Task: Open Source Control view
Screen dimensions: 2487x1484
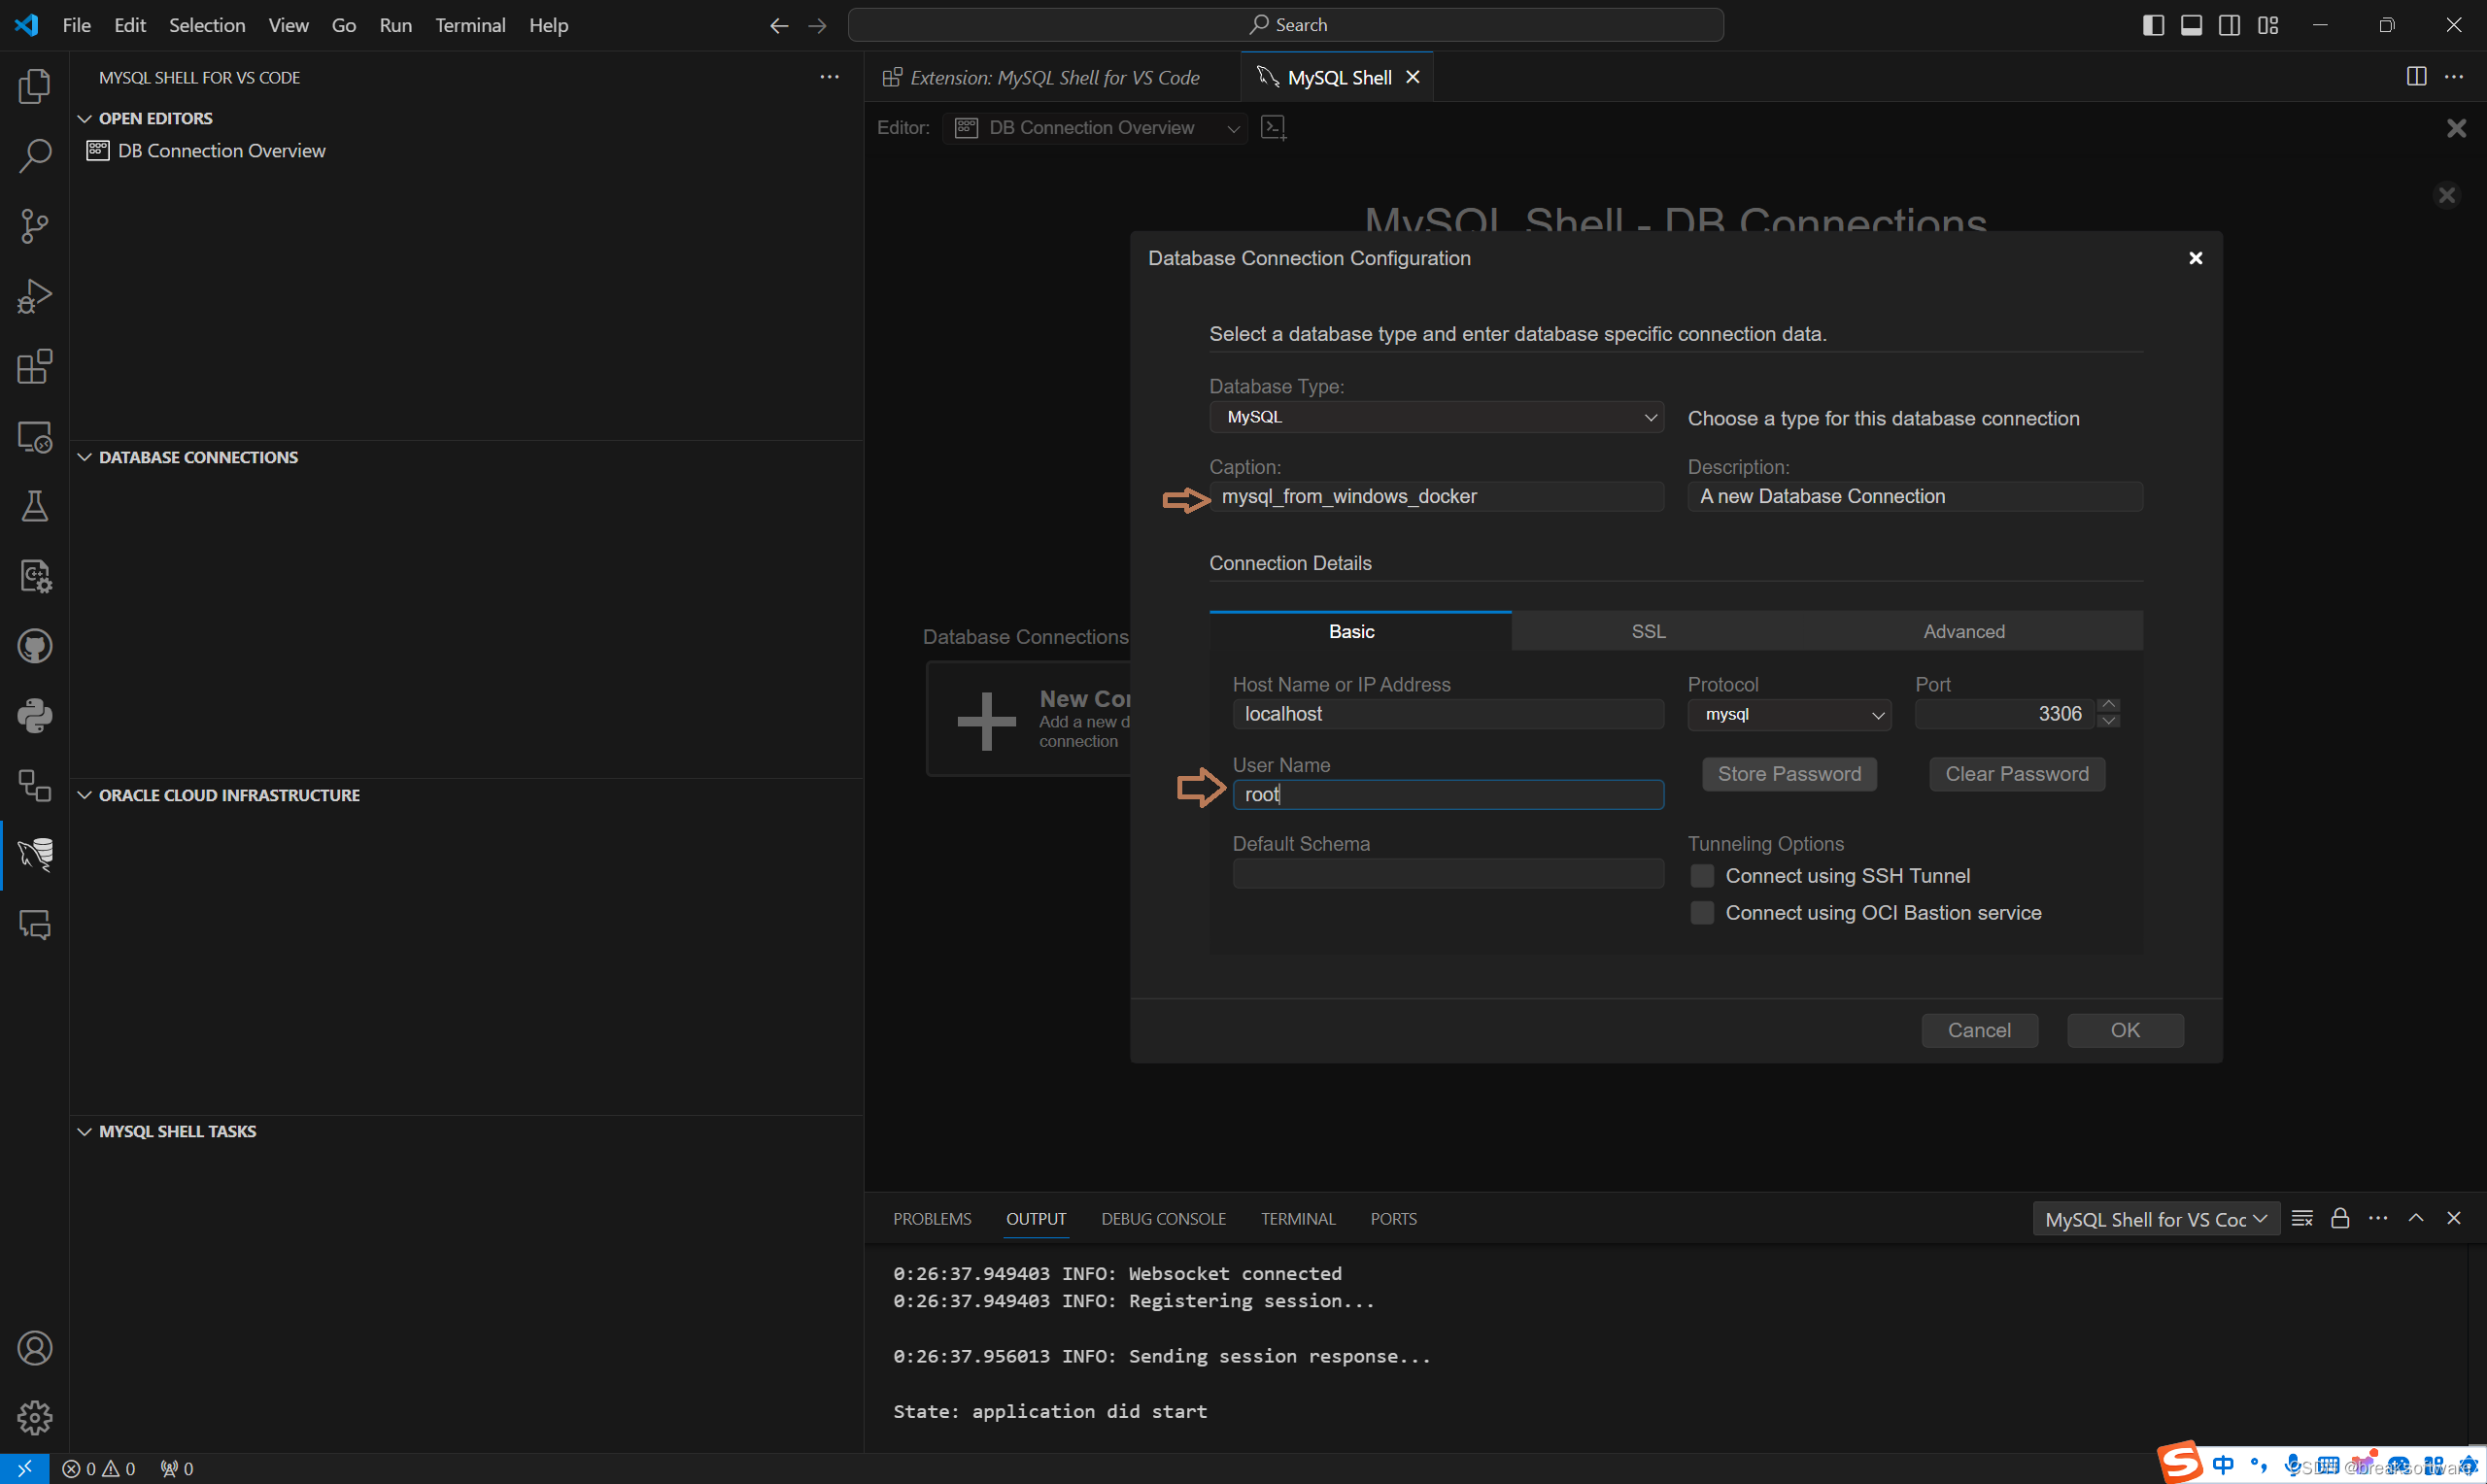Action: 34,226
